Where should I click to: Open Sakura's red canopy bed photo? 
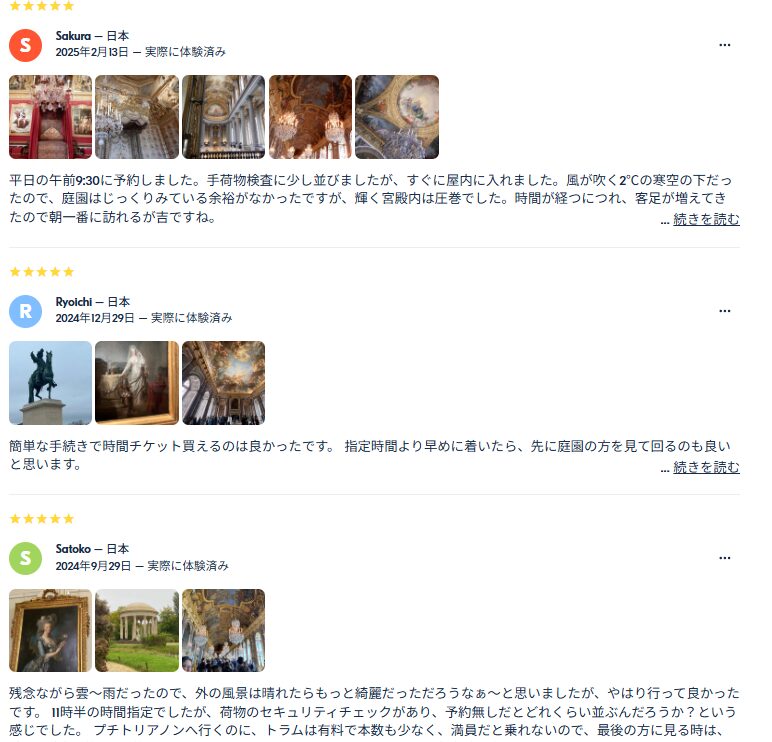click(x=50, y=117)
